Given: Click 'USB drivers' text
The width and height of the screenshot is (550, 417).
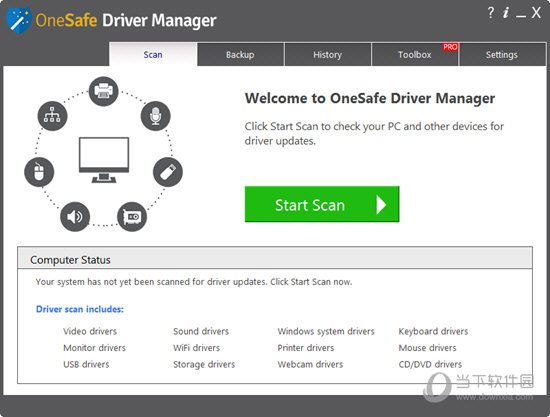Looking at the screenshot, I should click(x=86, y=364).
